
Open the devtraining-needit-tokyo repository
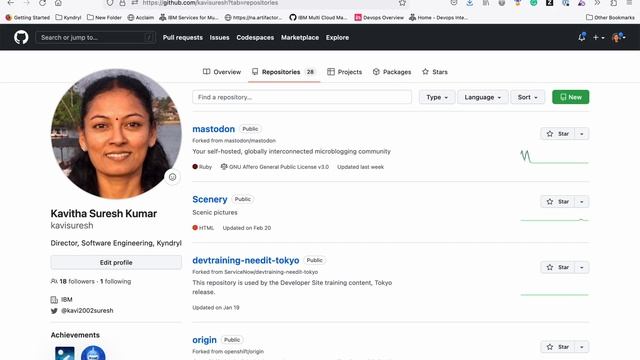click(246, 260)
